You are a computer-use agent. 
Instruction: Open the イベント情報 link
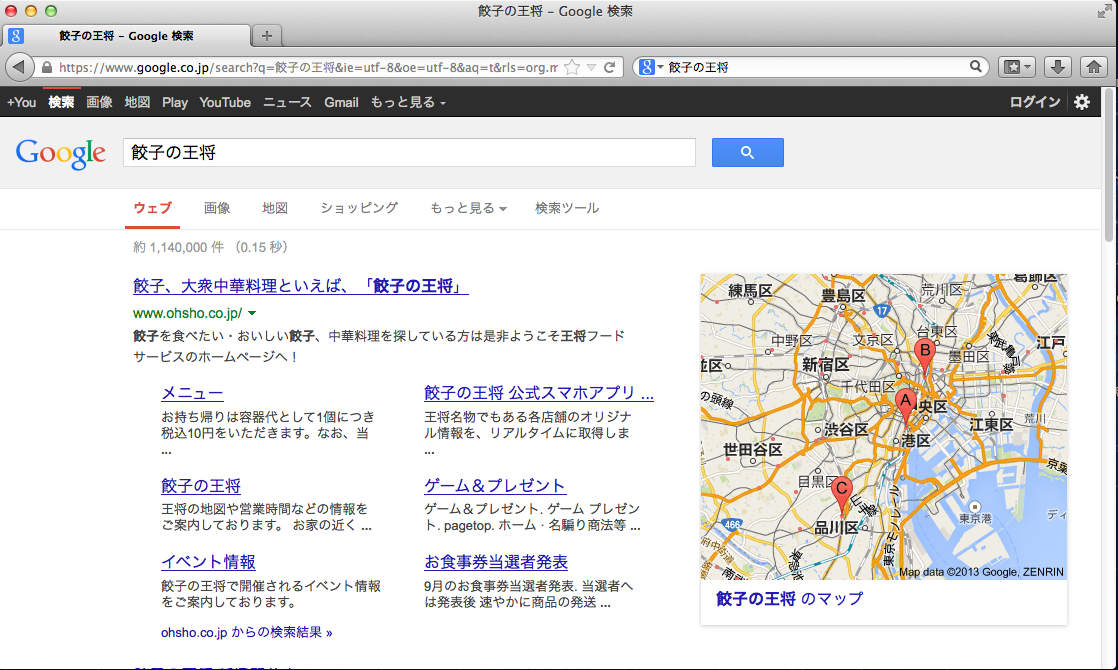208,562
